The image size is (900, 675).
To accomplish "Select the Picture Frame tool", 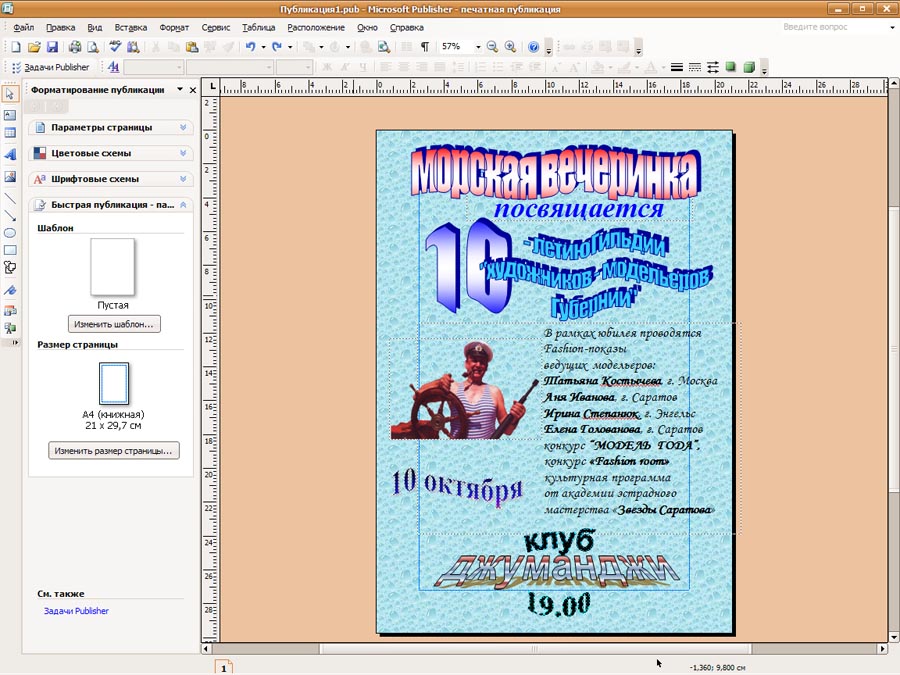I will 10,177.
